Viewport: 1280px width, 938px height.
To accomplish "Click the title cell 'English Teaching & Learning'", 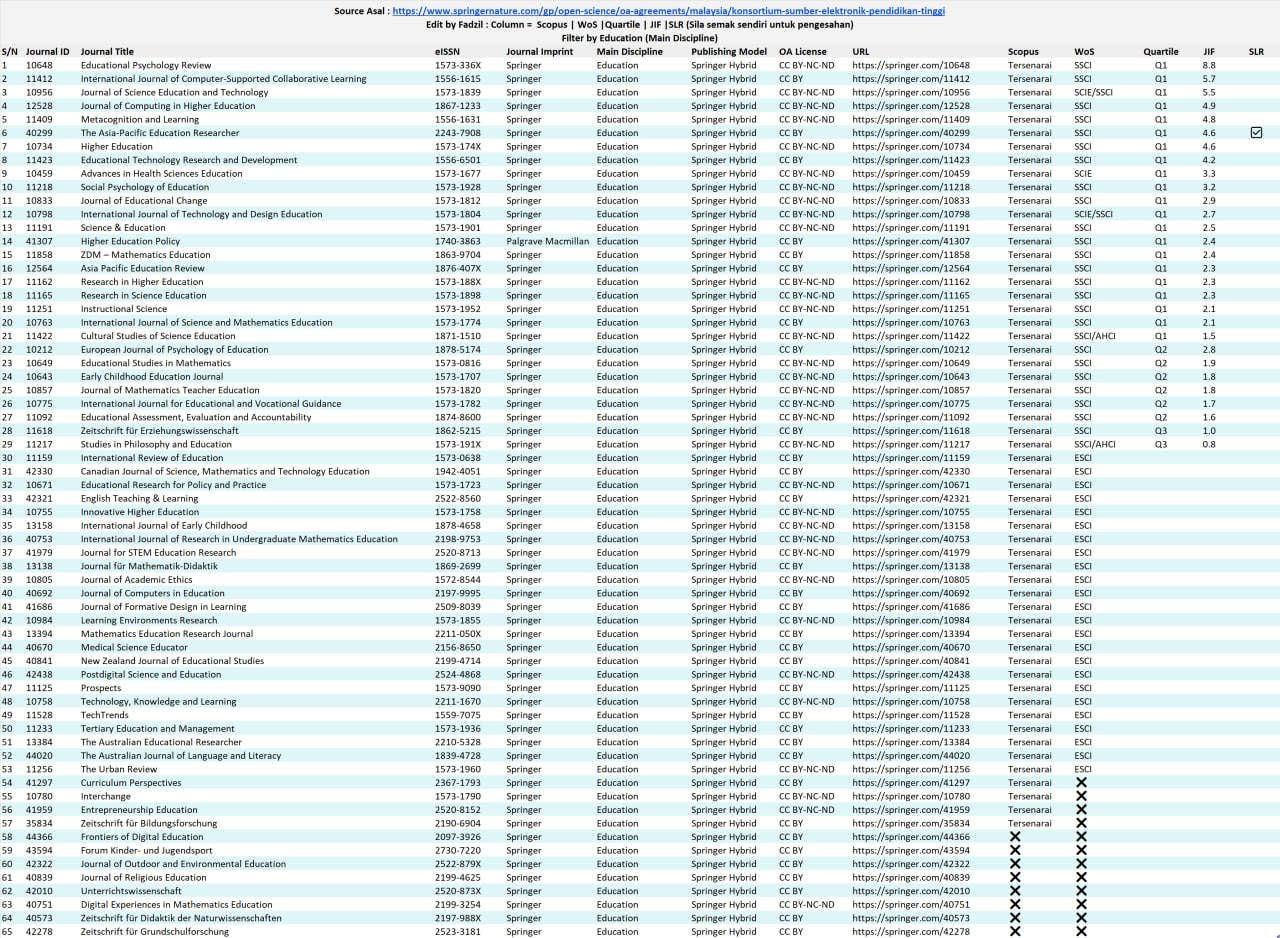I will pyautogui.click(x=140, y=498).
